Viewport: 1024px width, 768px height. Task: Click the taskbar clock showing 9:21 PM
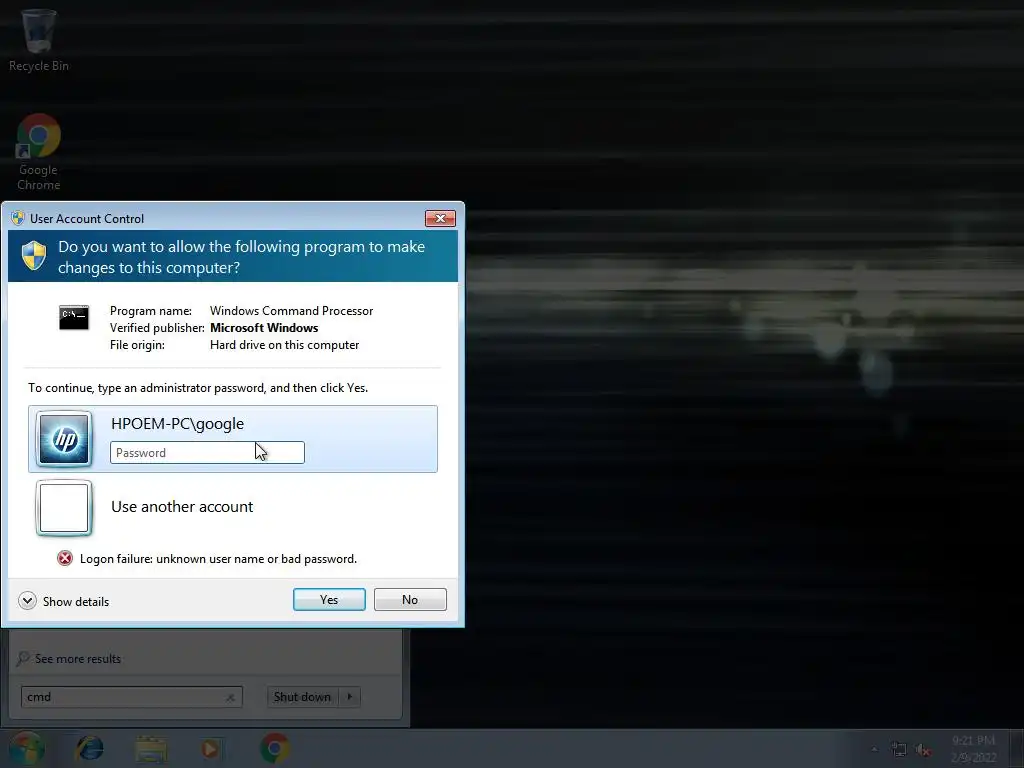[973, 748]
